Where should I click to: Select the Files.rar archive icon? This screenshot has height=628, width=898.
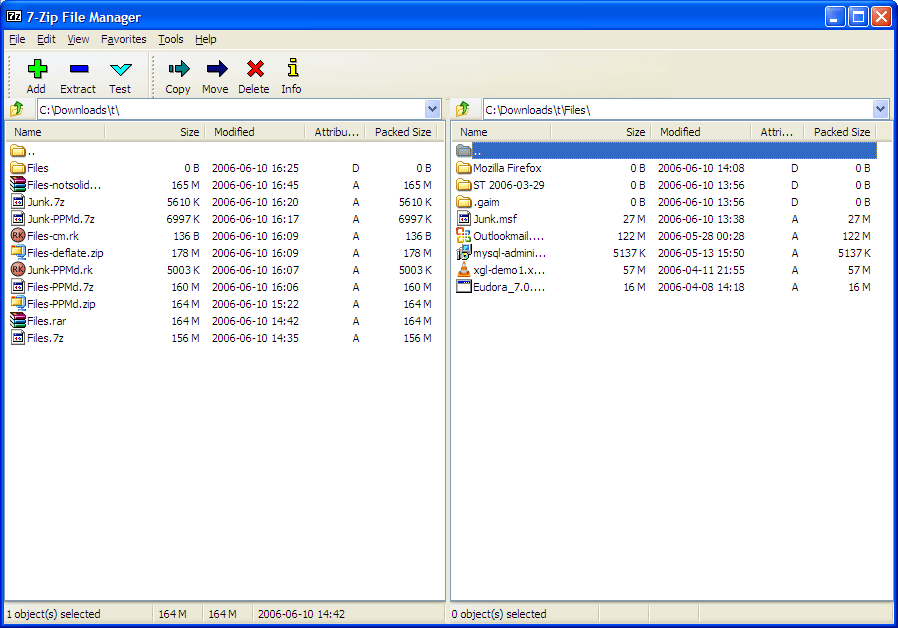tap(18, 321)
